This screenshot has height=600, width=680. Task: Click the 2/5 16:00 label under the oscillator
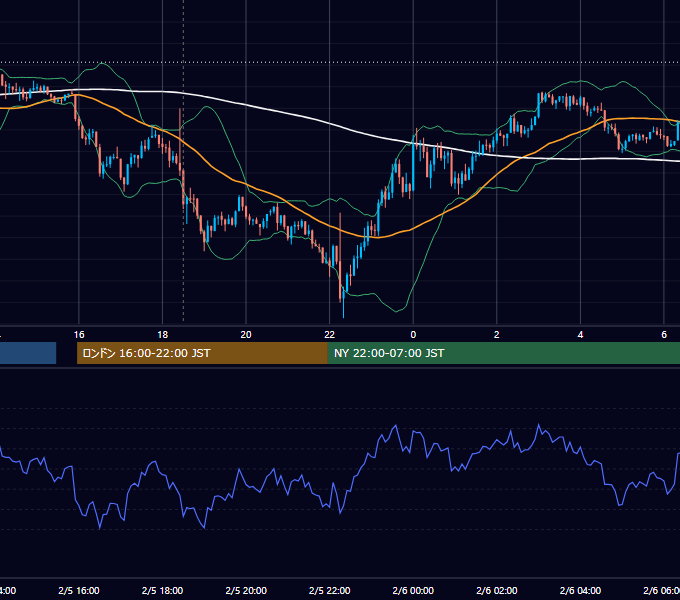(x=79, y=590)
